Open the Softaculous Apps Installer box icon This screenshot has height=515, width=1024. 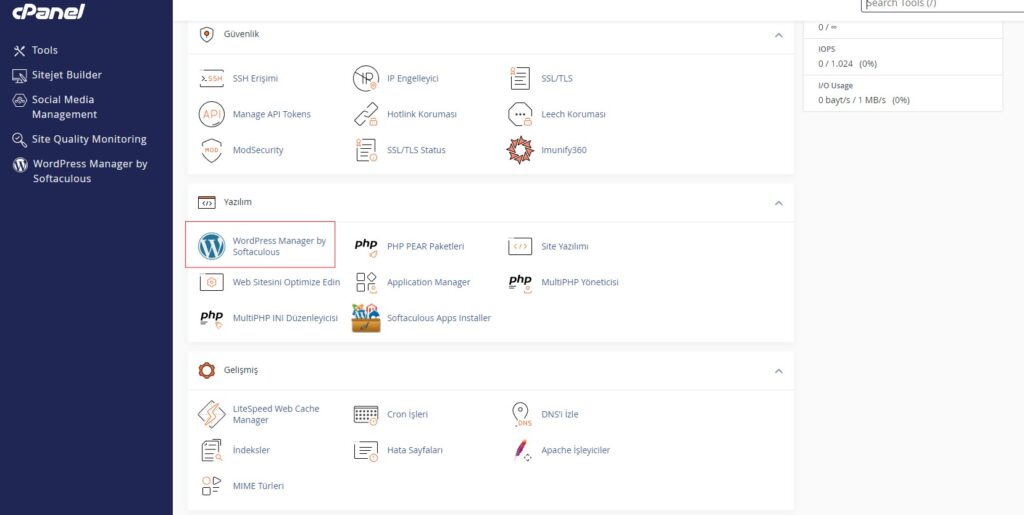[x=366, y=318]
